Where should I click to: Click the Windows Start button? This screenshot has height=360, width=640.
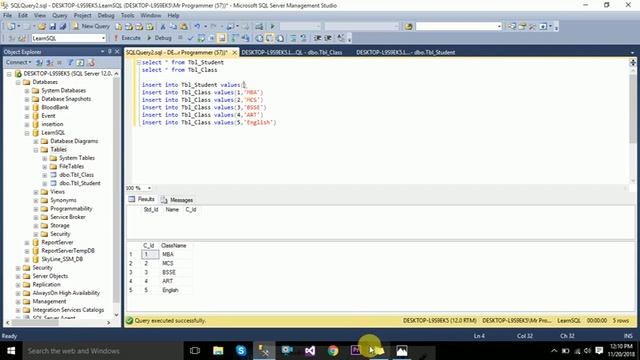[x=11, y=351]
